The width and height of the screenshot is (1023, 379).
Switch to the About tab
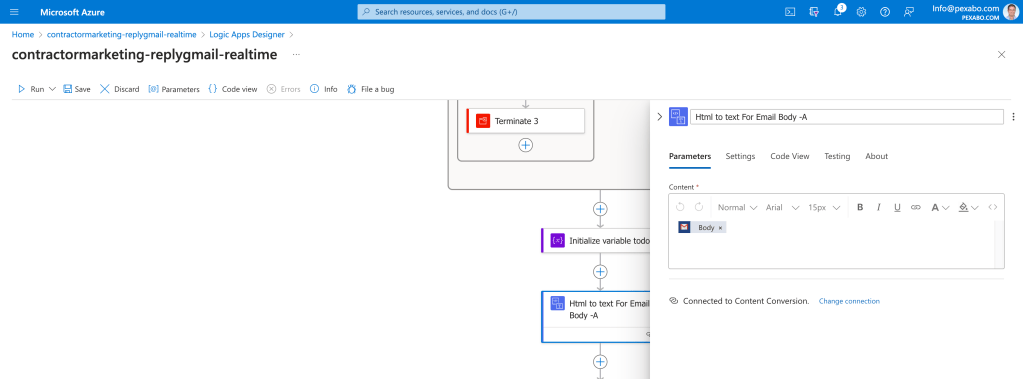(876, 157)
